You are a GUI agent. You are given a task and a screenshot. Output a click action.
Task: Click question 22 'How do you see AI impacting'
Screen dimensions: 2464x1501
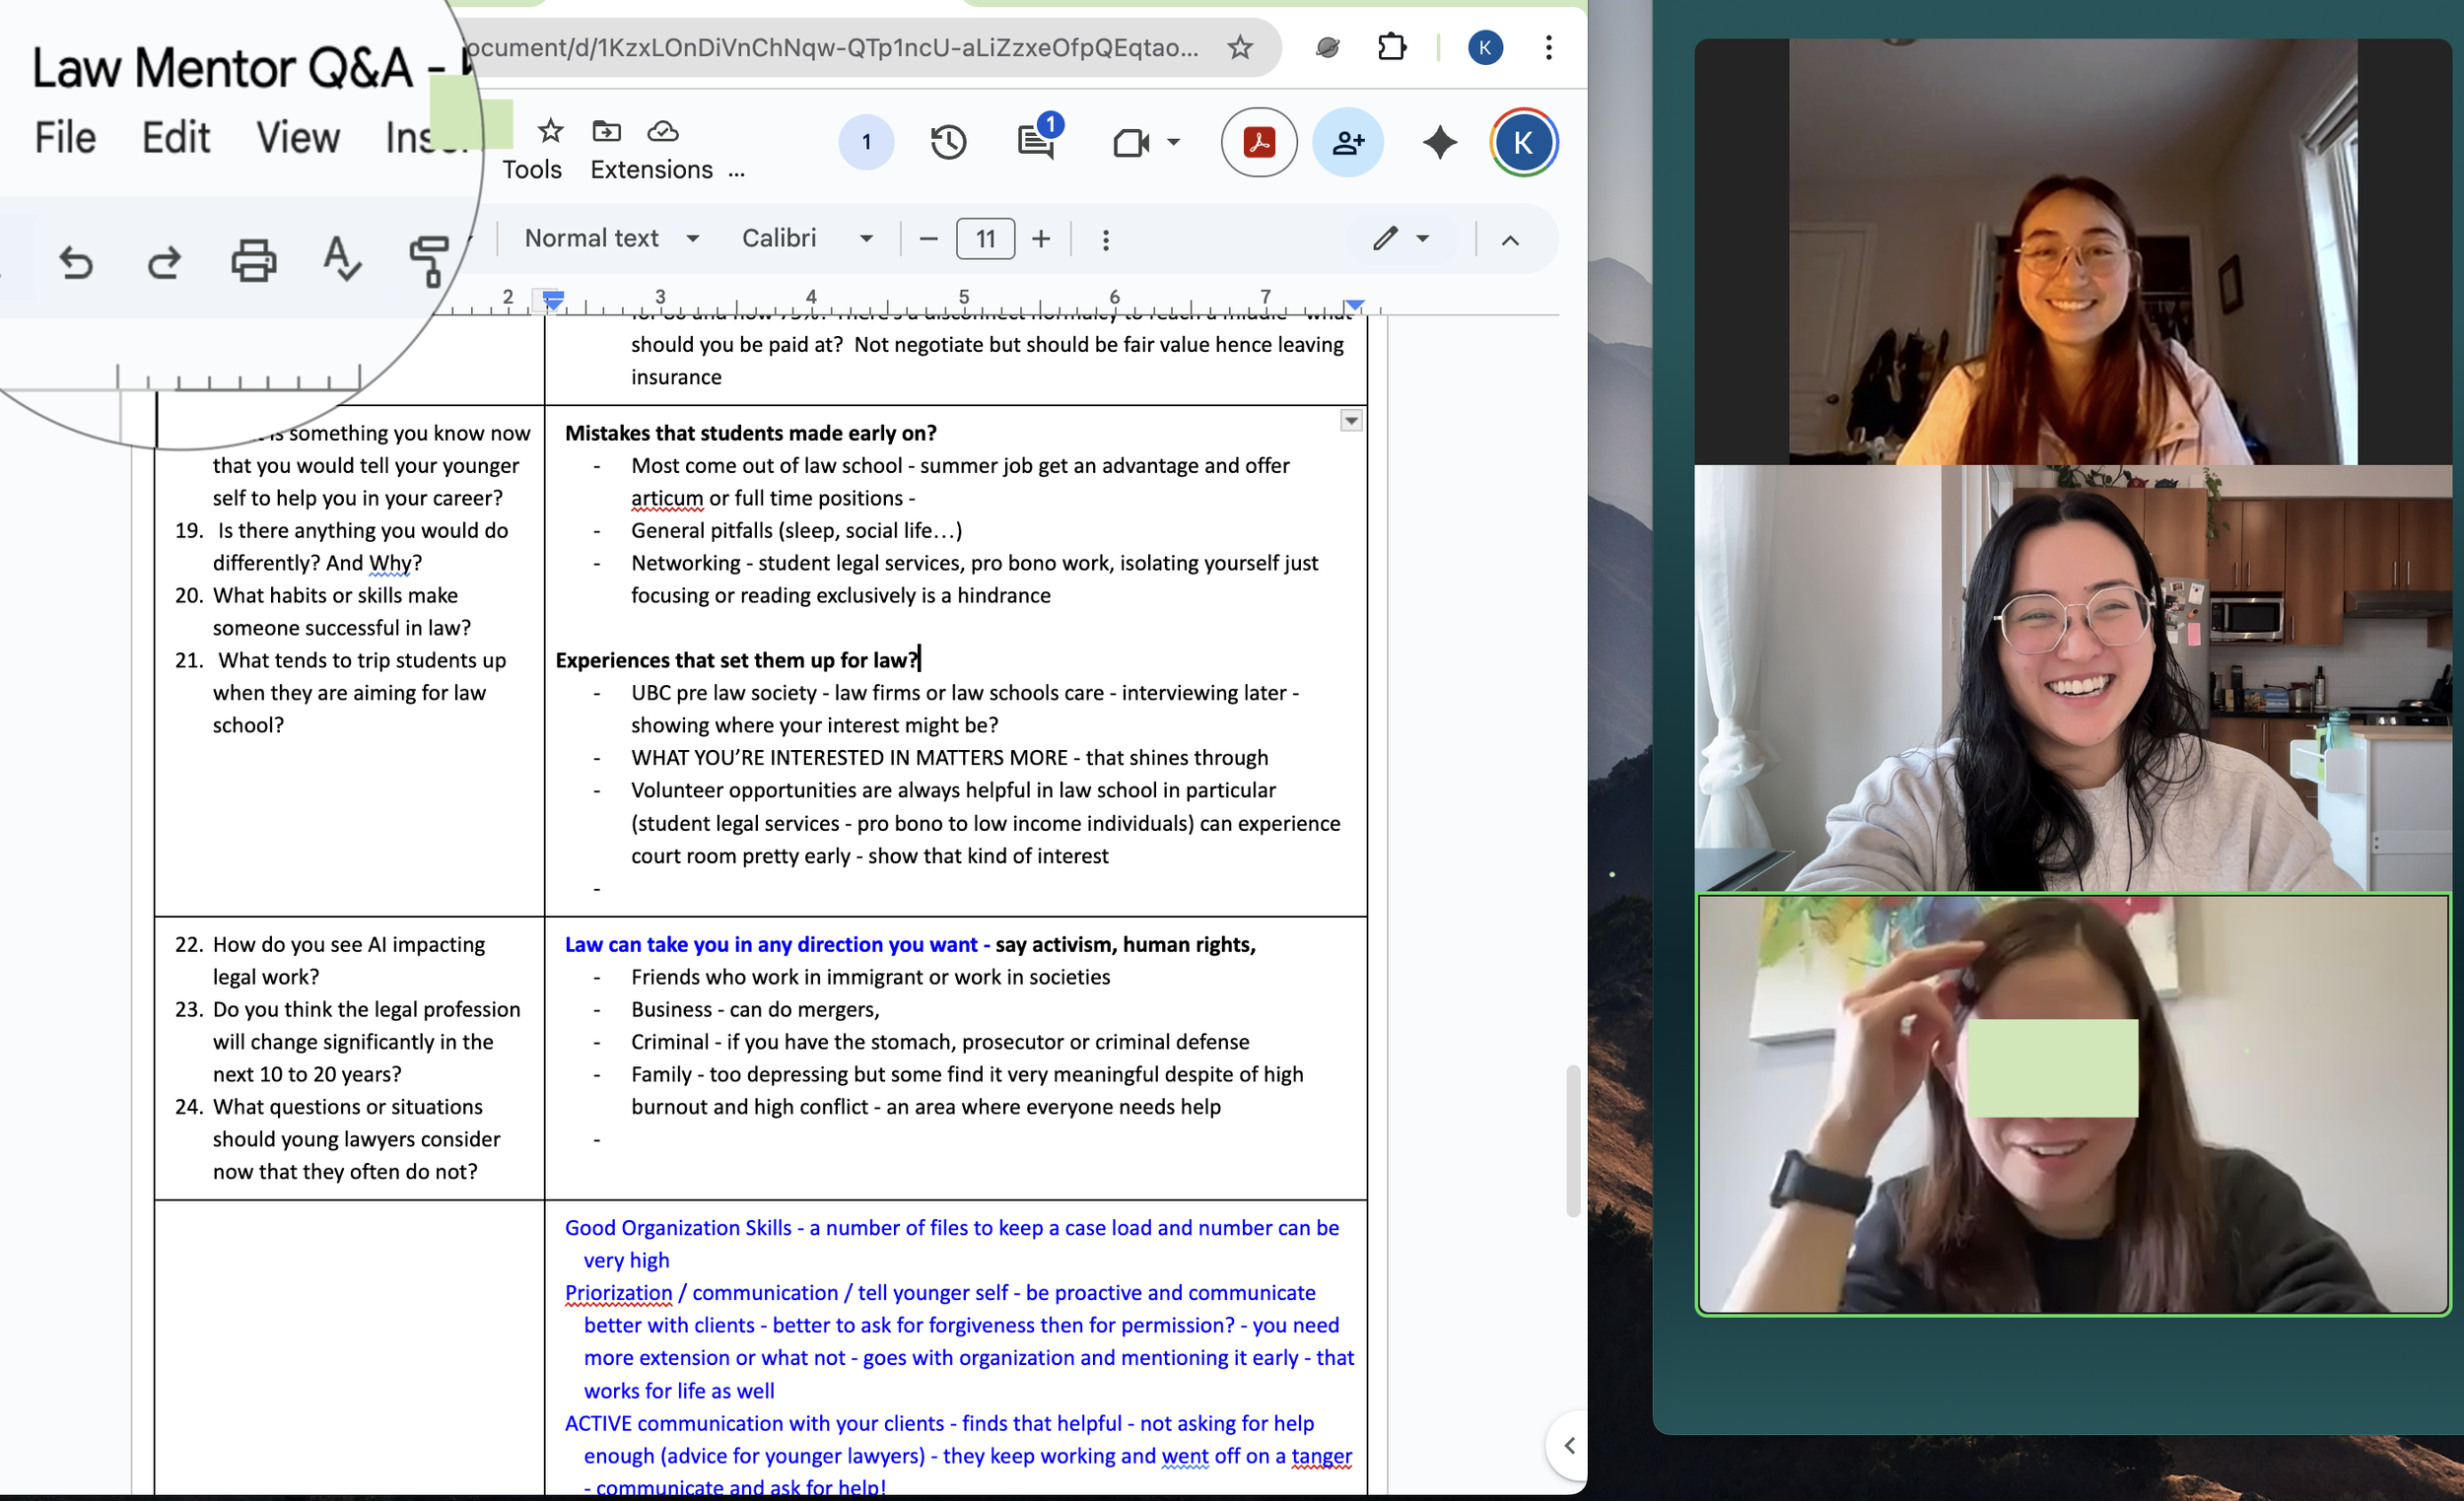(x=348, y=944)
